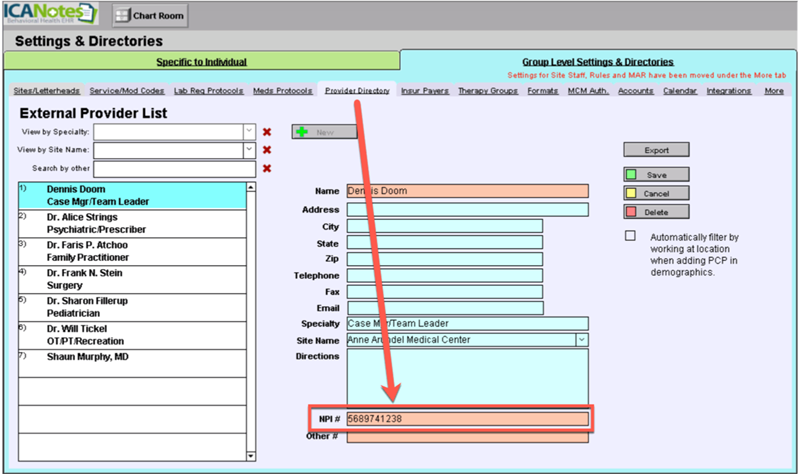Image resolution: width=800 pixels, height=474 pixels.
Task: Click the Zip field
Action: click(x=444, y=259)
